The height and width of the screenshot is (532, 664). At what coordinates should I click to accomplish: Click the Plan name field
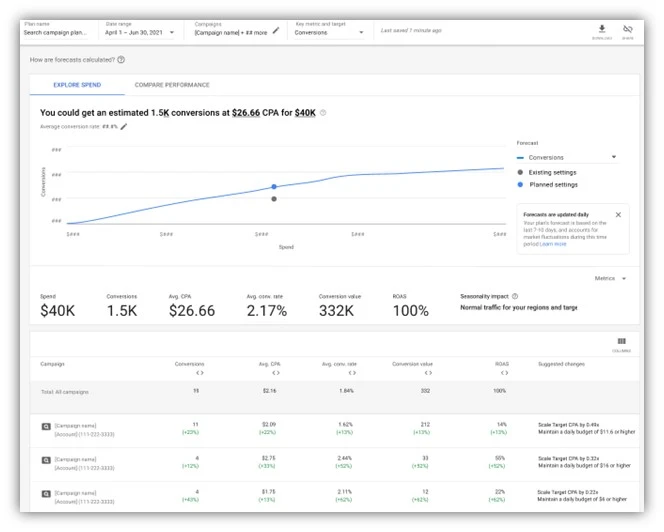tap(55, 32)
